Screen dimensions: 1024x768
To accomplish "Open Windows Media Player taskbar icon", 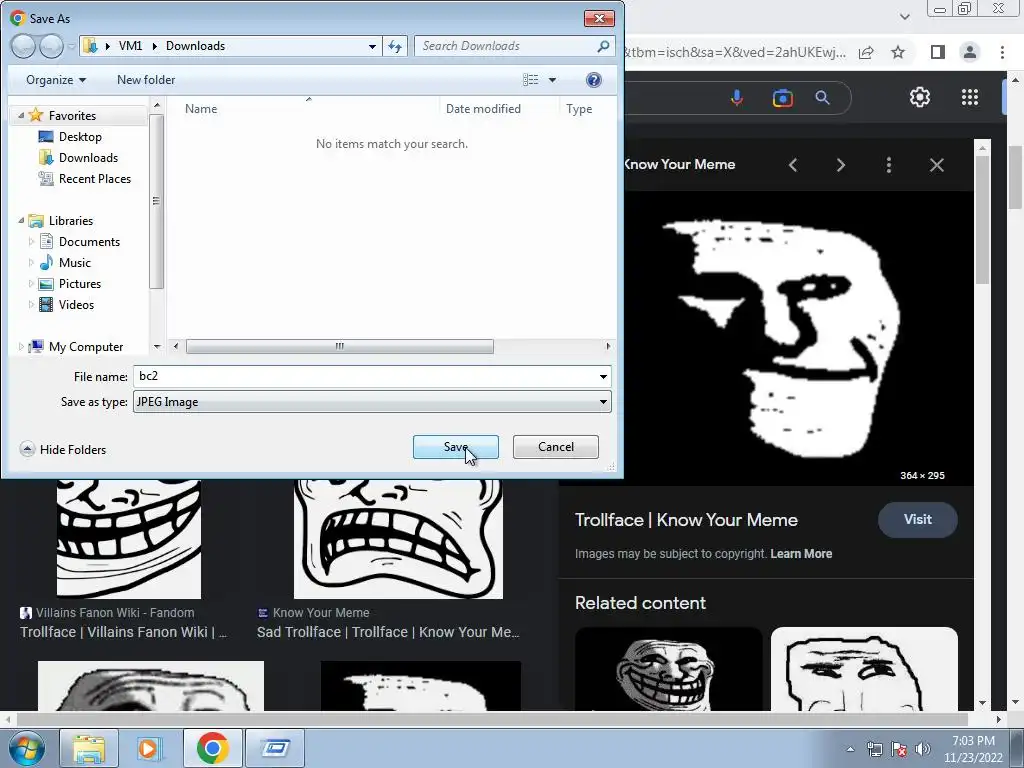I will (x=148, y=748).
